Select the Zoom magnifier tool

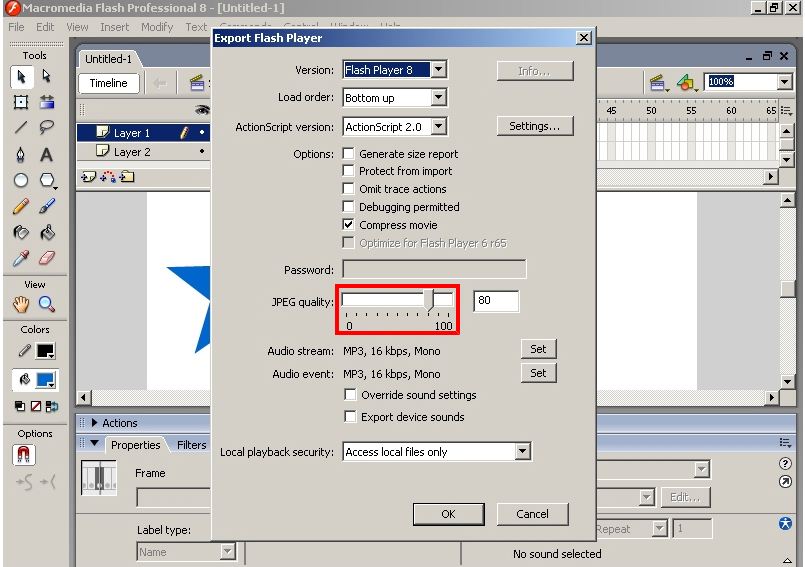coord(47,304)
